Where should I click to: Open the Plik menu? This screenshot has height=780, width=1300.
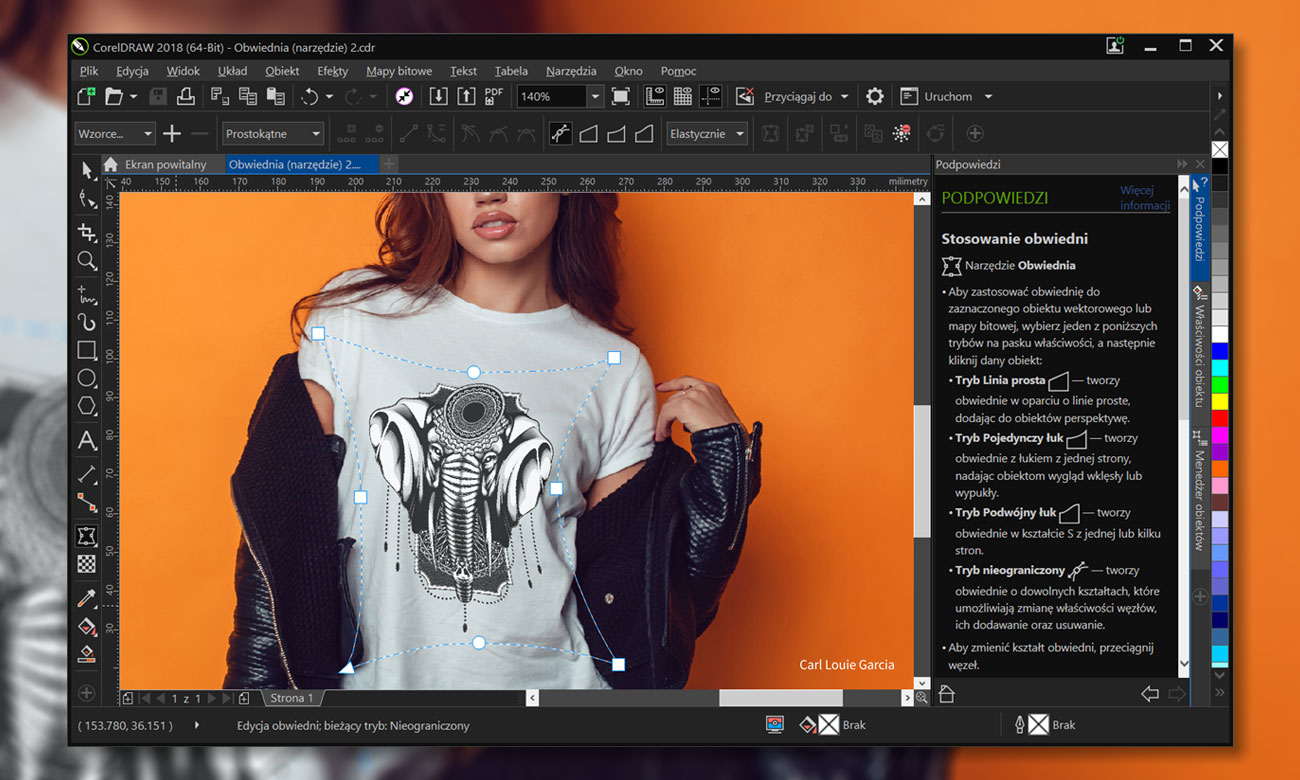click(x=89, y=71)
